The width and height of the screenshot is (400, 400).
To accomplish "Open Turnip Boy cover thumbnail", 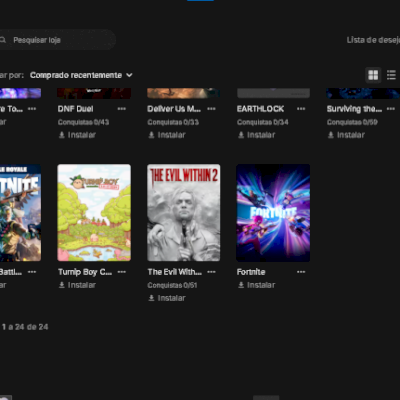I will 94,213.
